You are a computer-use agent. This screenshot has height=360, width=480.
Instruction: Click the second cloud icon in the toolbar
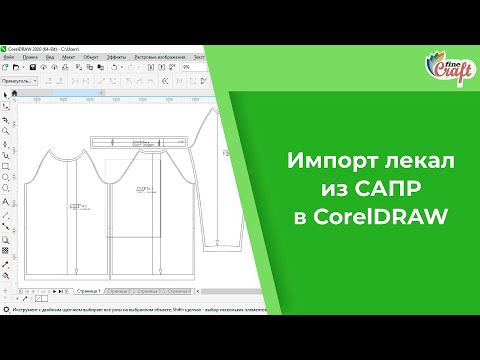[x=54, y=67]
